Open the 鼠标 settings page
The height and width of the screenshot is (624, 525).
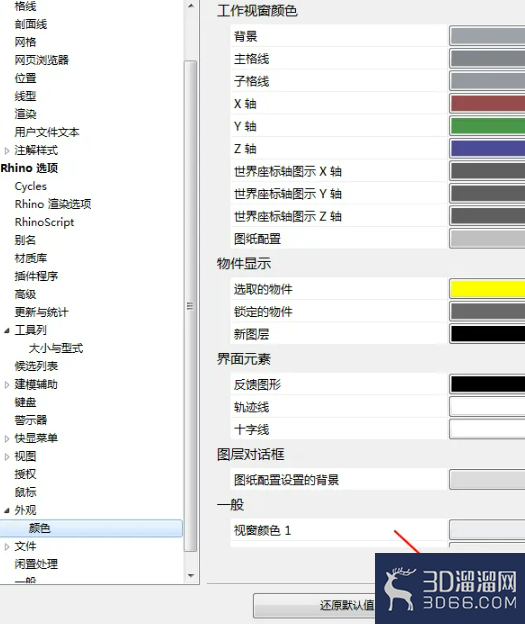pyautogui.click(x=25, y=492)
